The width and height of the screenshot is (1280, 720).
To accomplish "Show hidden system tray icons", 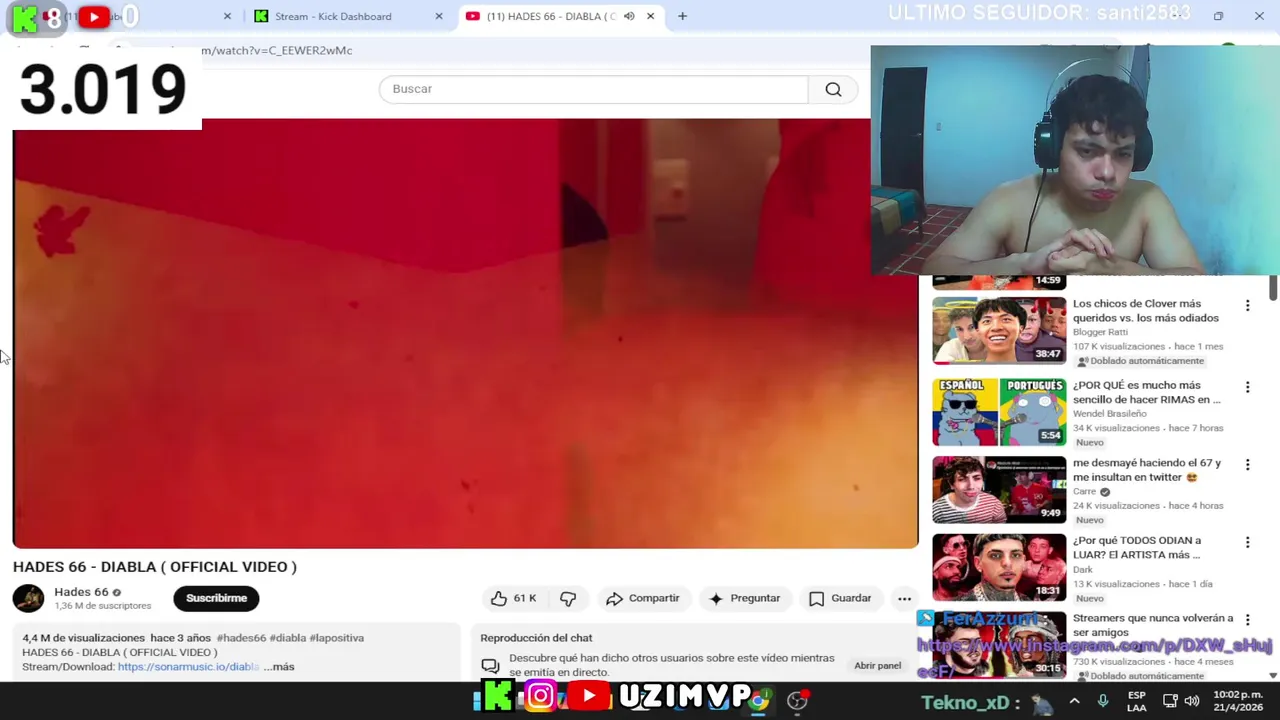I will tap(1074, 701).
